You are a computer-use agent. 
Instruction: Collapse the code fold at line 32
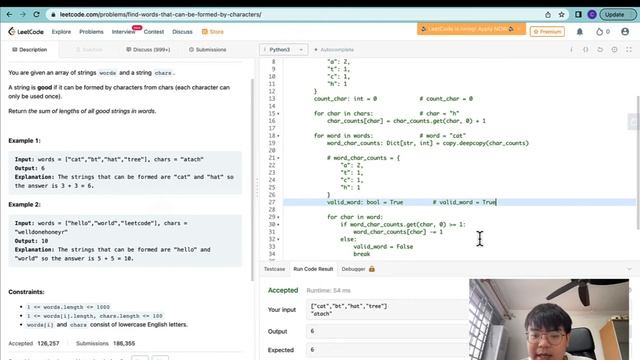278,239
